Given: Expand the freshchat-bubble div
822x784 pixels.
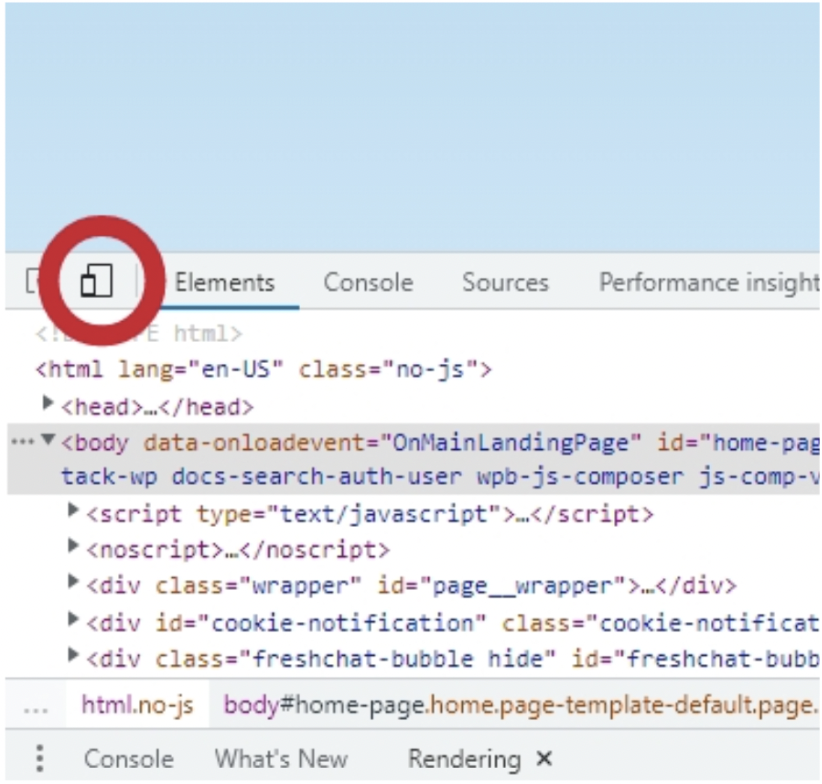Looking at the screenshot, I should point(73,655).
